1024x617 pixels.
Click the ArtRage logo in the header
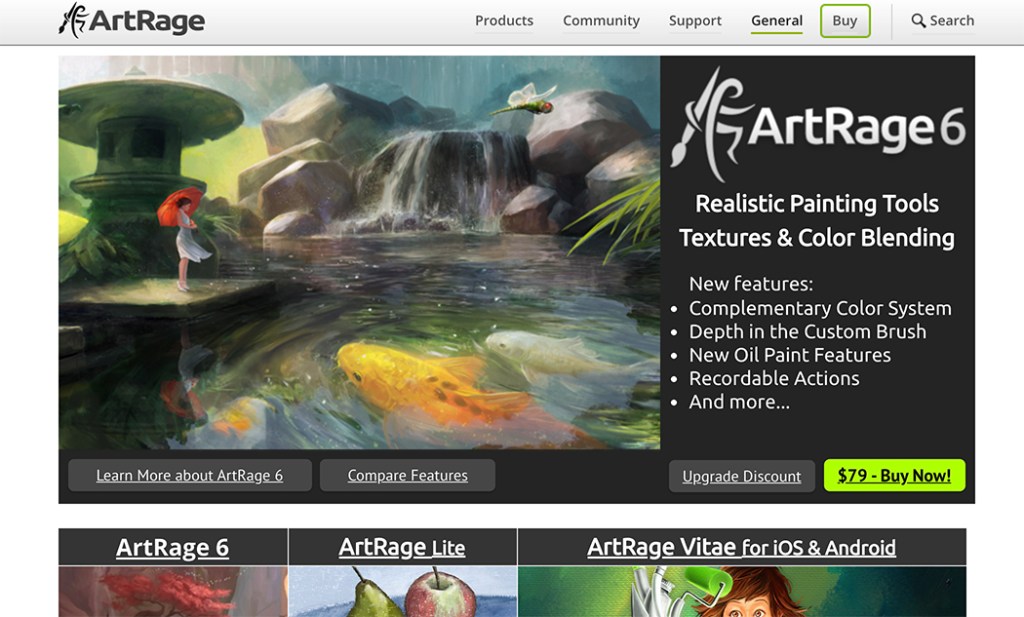tap(132, 20)
